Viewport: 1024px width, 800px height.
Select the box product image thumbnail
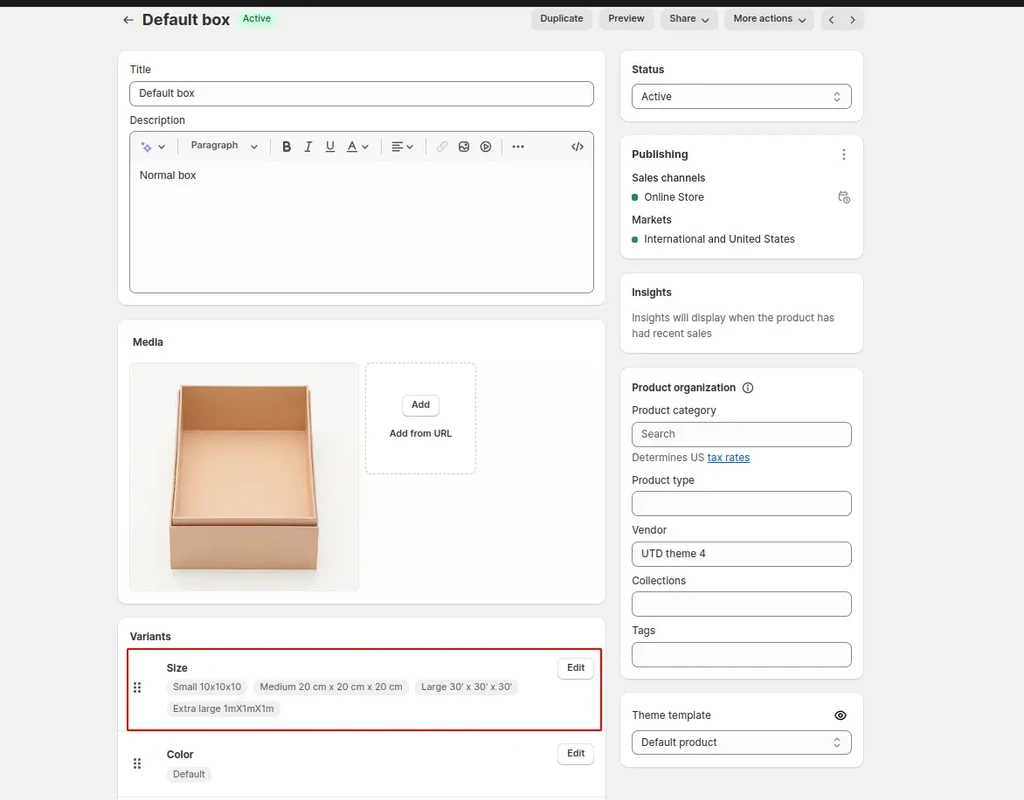[x=244, y=477]
